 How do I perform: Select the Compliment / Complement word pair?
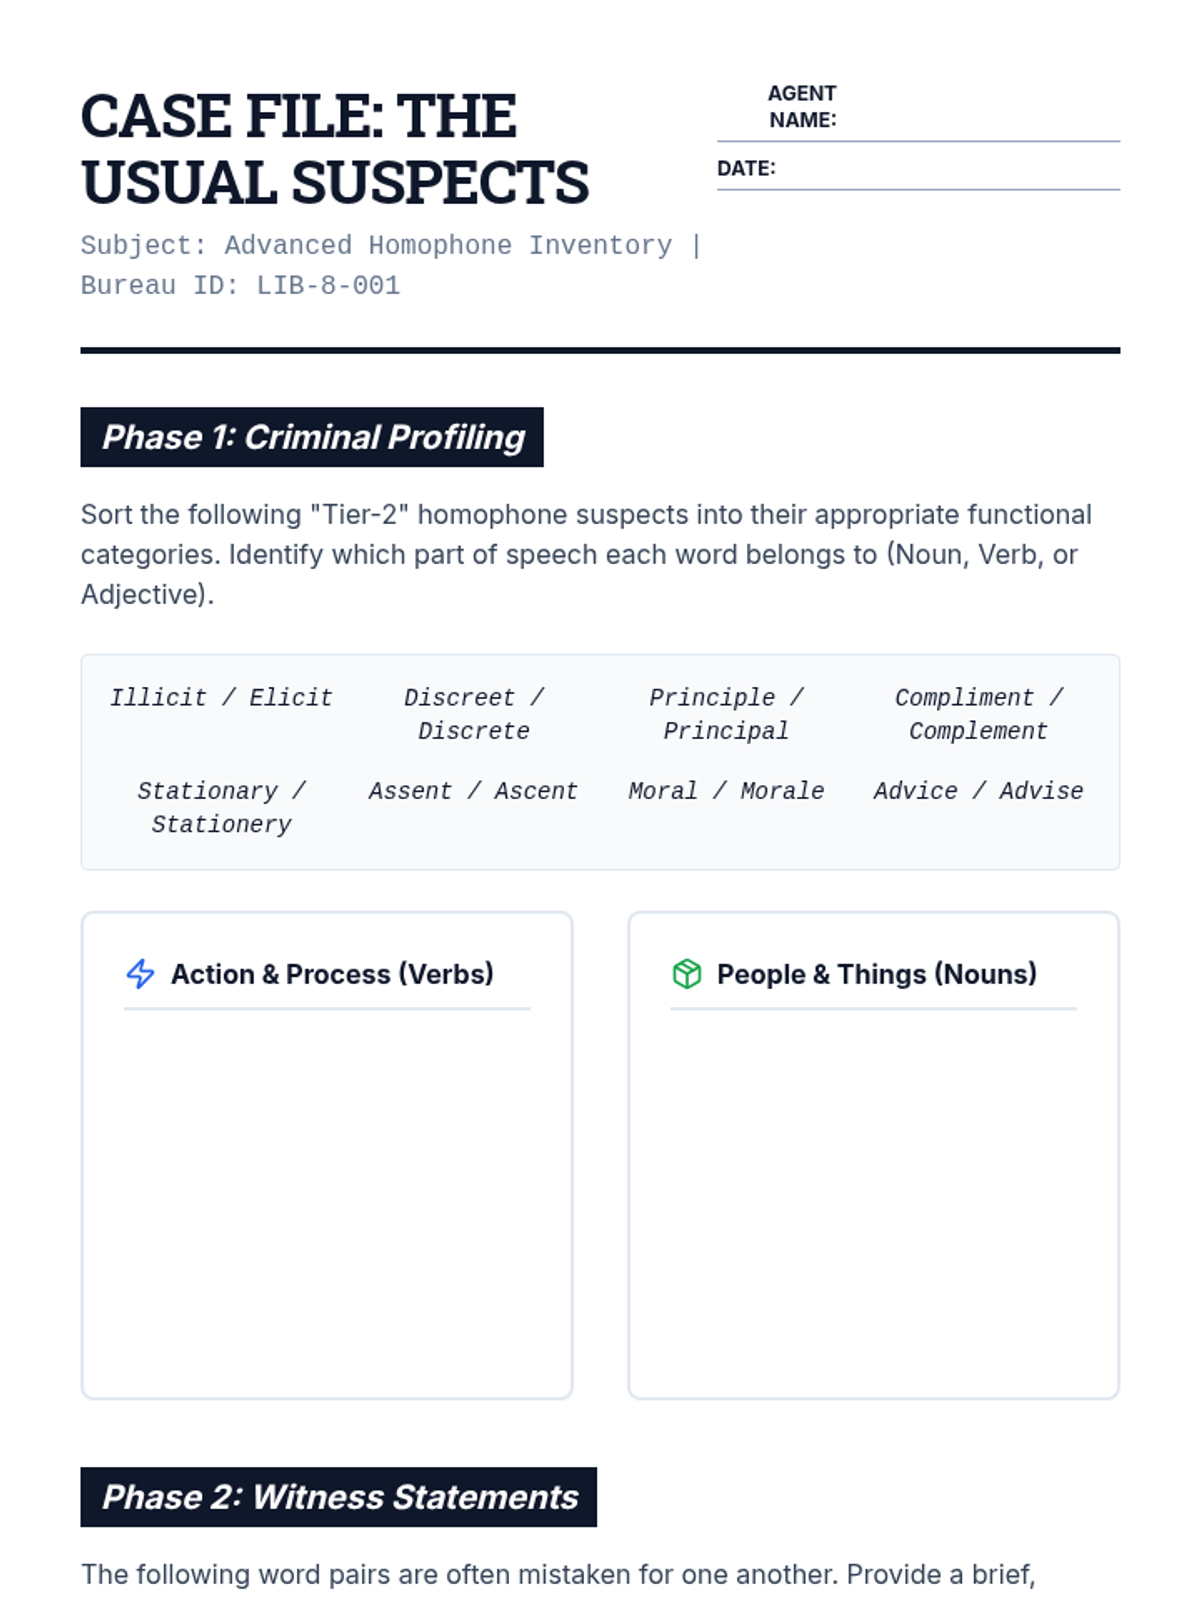point(979,714)
